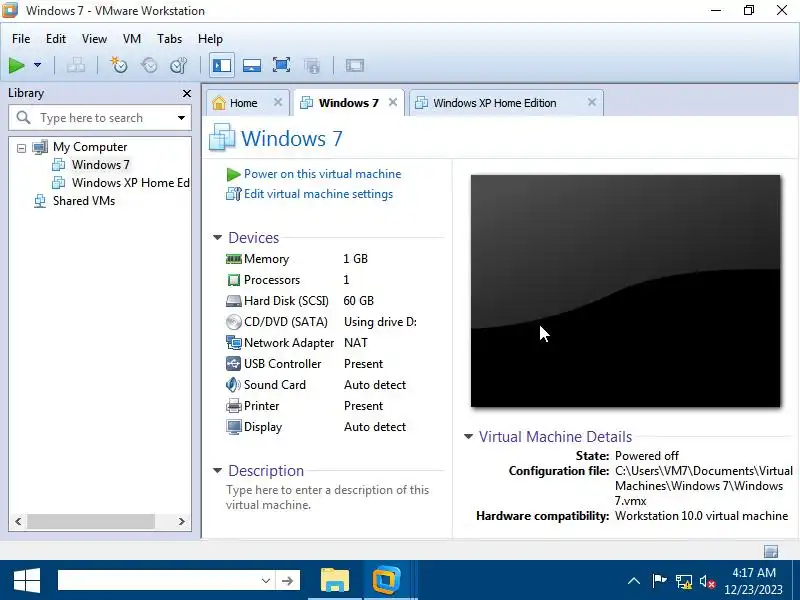Open the Windows Start button
This screenshot has height=600, width=800.
(x=27, y=581)
